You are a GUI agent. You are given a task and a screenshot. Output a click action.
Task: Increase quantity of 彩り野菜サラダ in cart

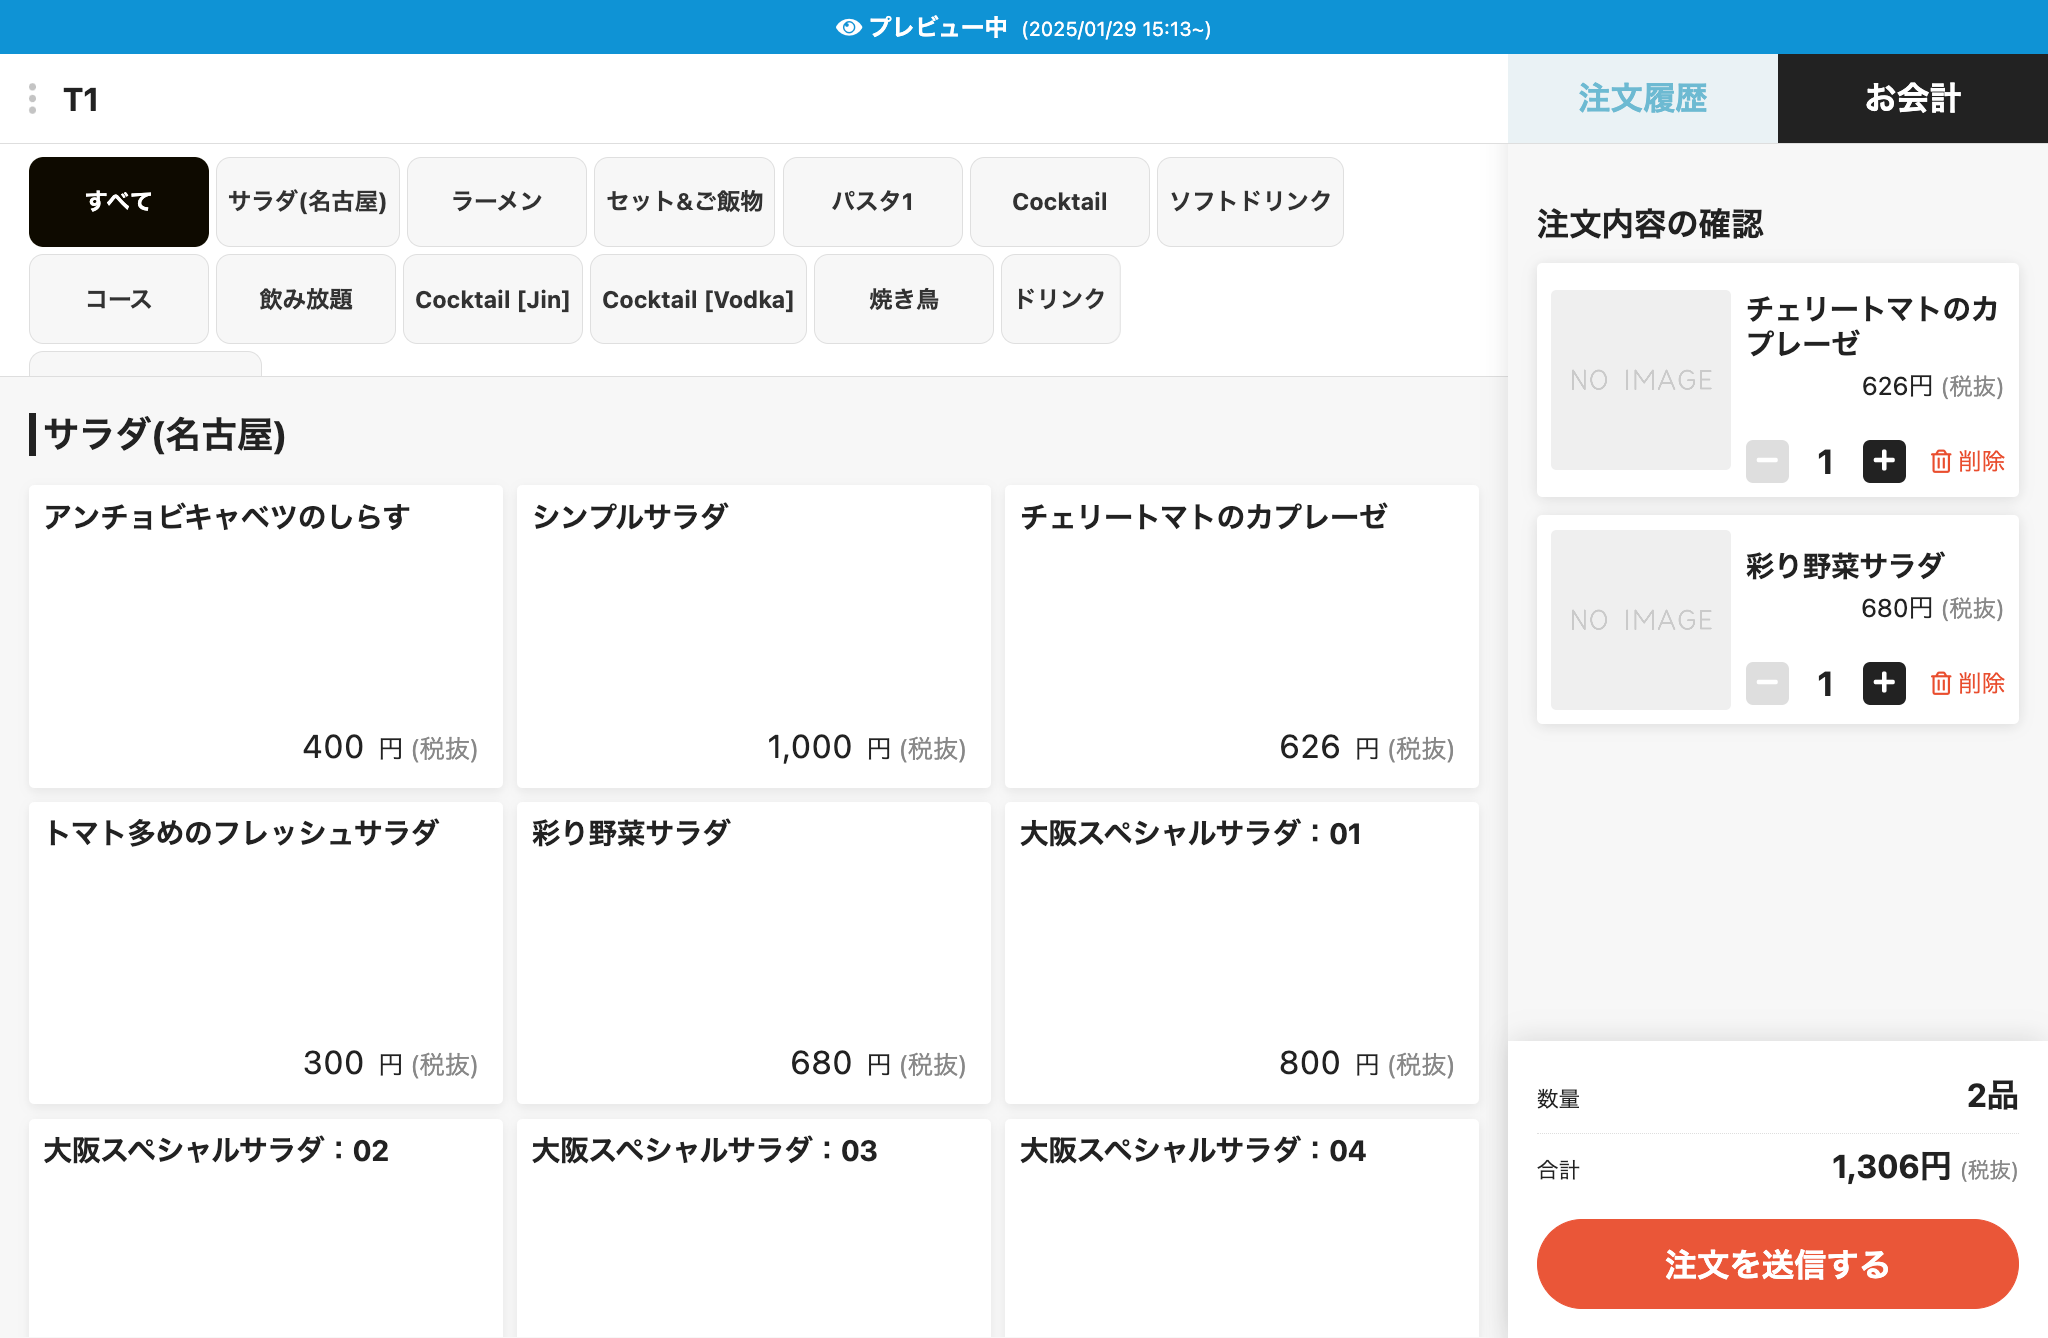point(1884,683)
